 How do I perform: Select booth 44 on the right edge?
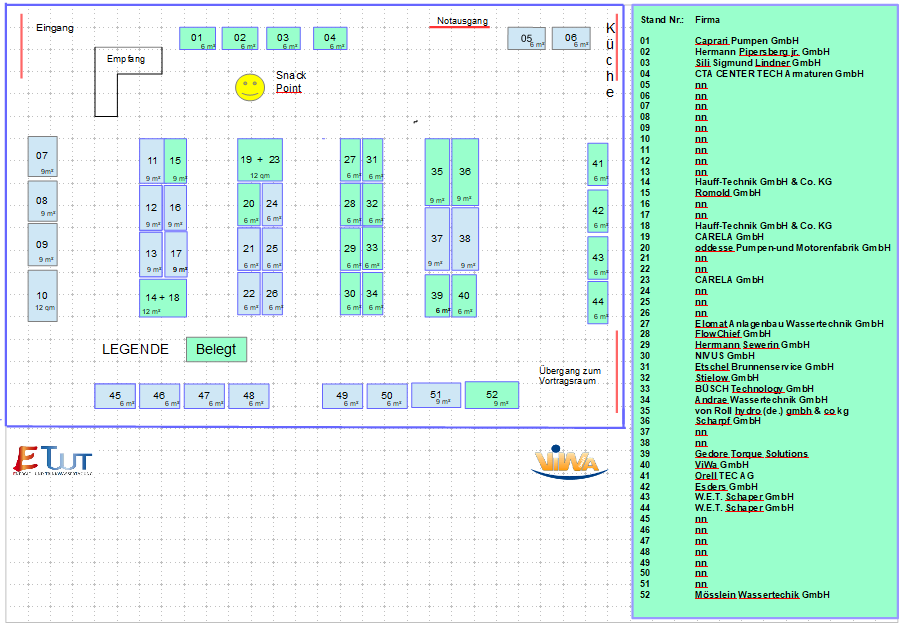tap(598, 302)
